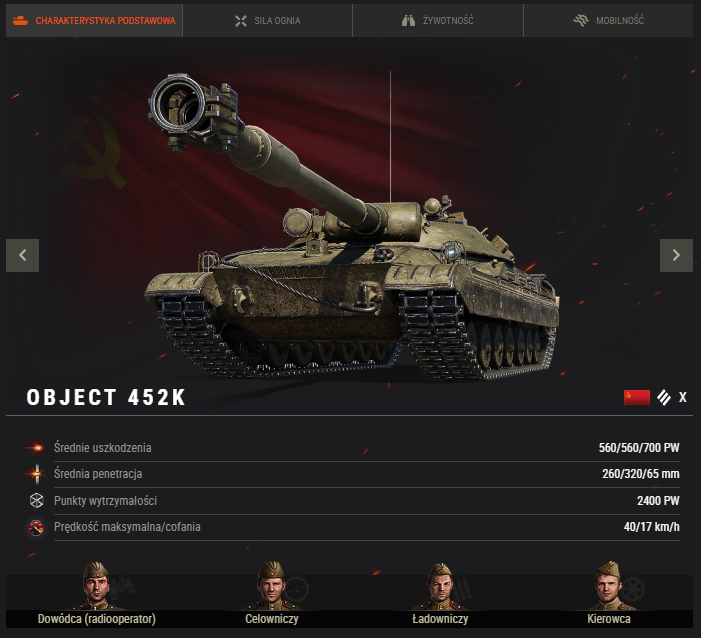
Task: Click the average damage icon
Action: (36, 448)
